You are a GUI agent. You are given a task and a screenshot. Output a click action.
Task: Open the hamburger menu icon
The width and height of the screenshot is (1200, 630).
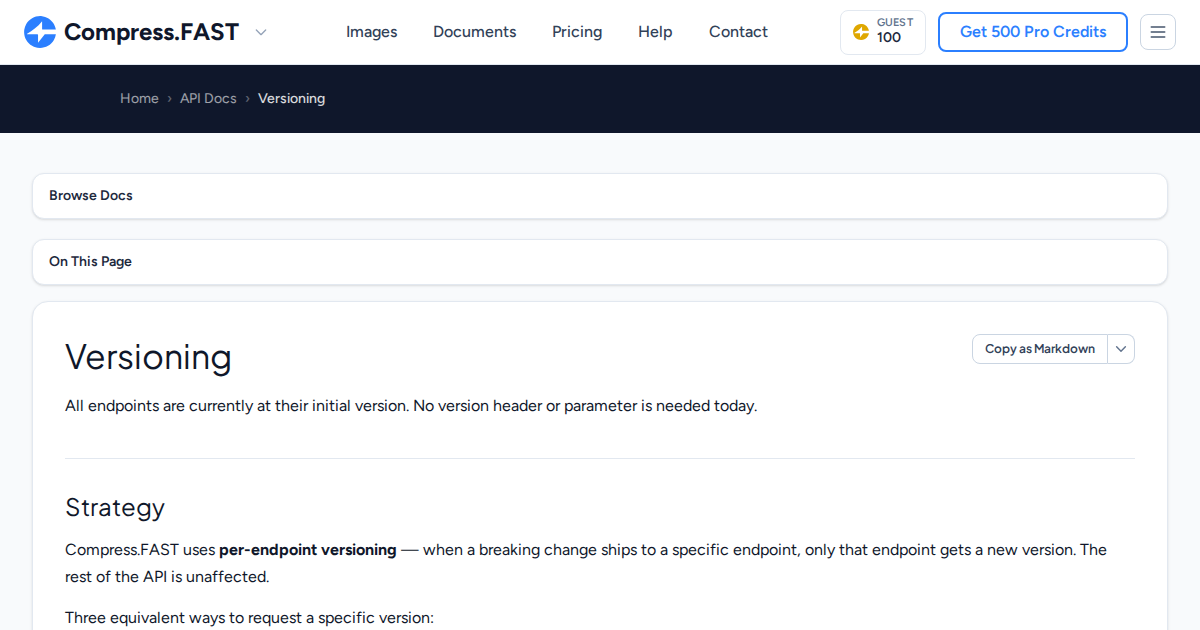[1158, 32]
